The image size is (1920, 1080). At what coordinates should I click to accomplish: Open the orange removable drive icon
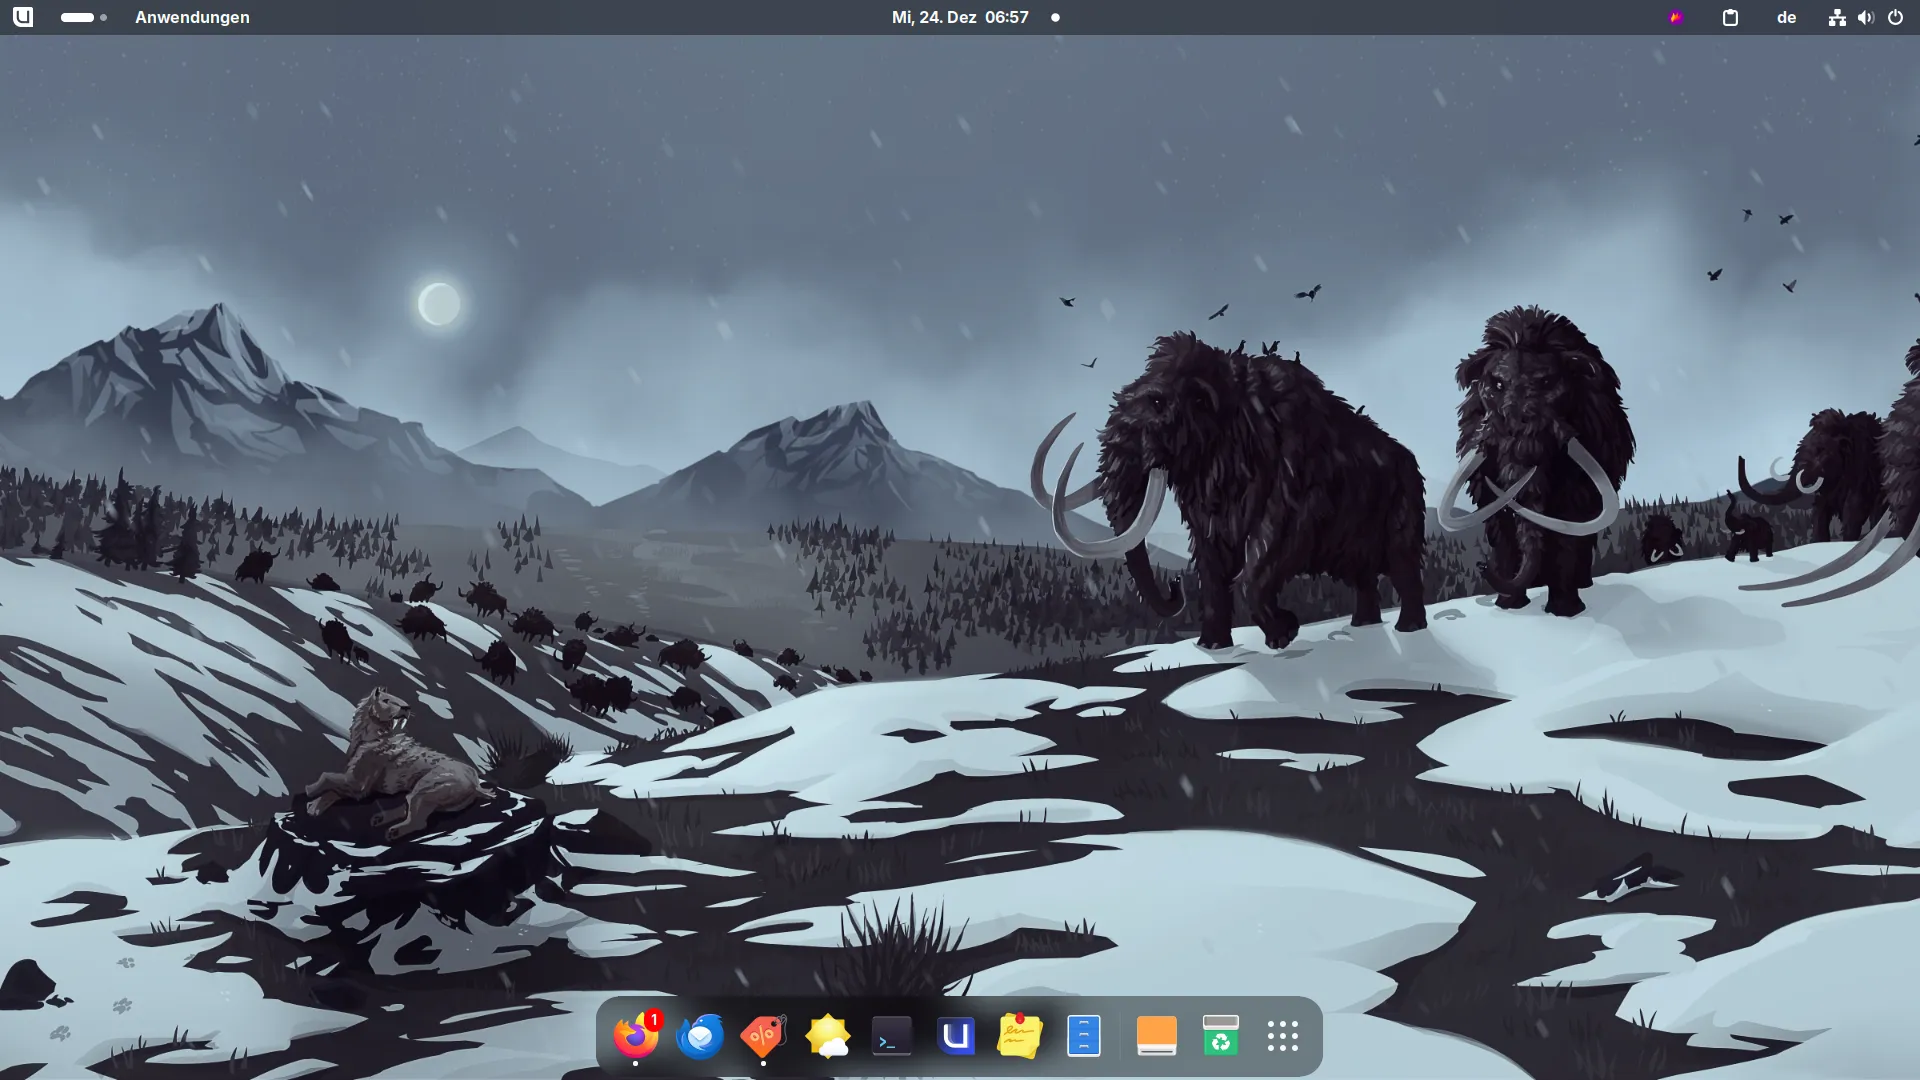(x=1157, y=1036)
